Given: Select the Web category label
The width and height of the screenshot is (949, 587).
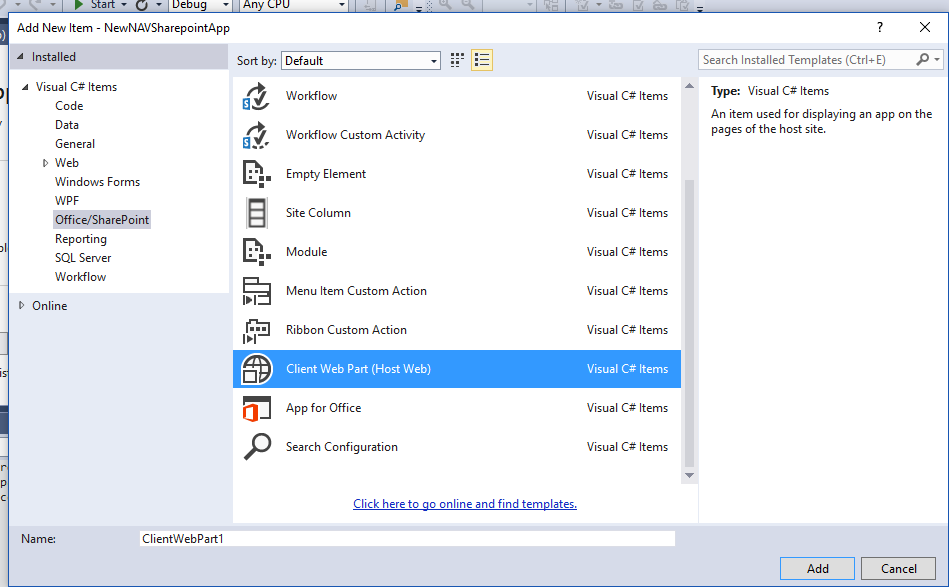Looking at the screenshot, I should pyautogui.click(x=67, y=163).
